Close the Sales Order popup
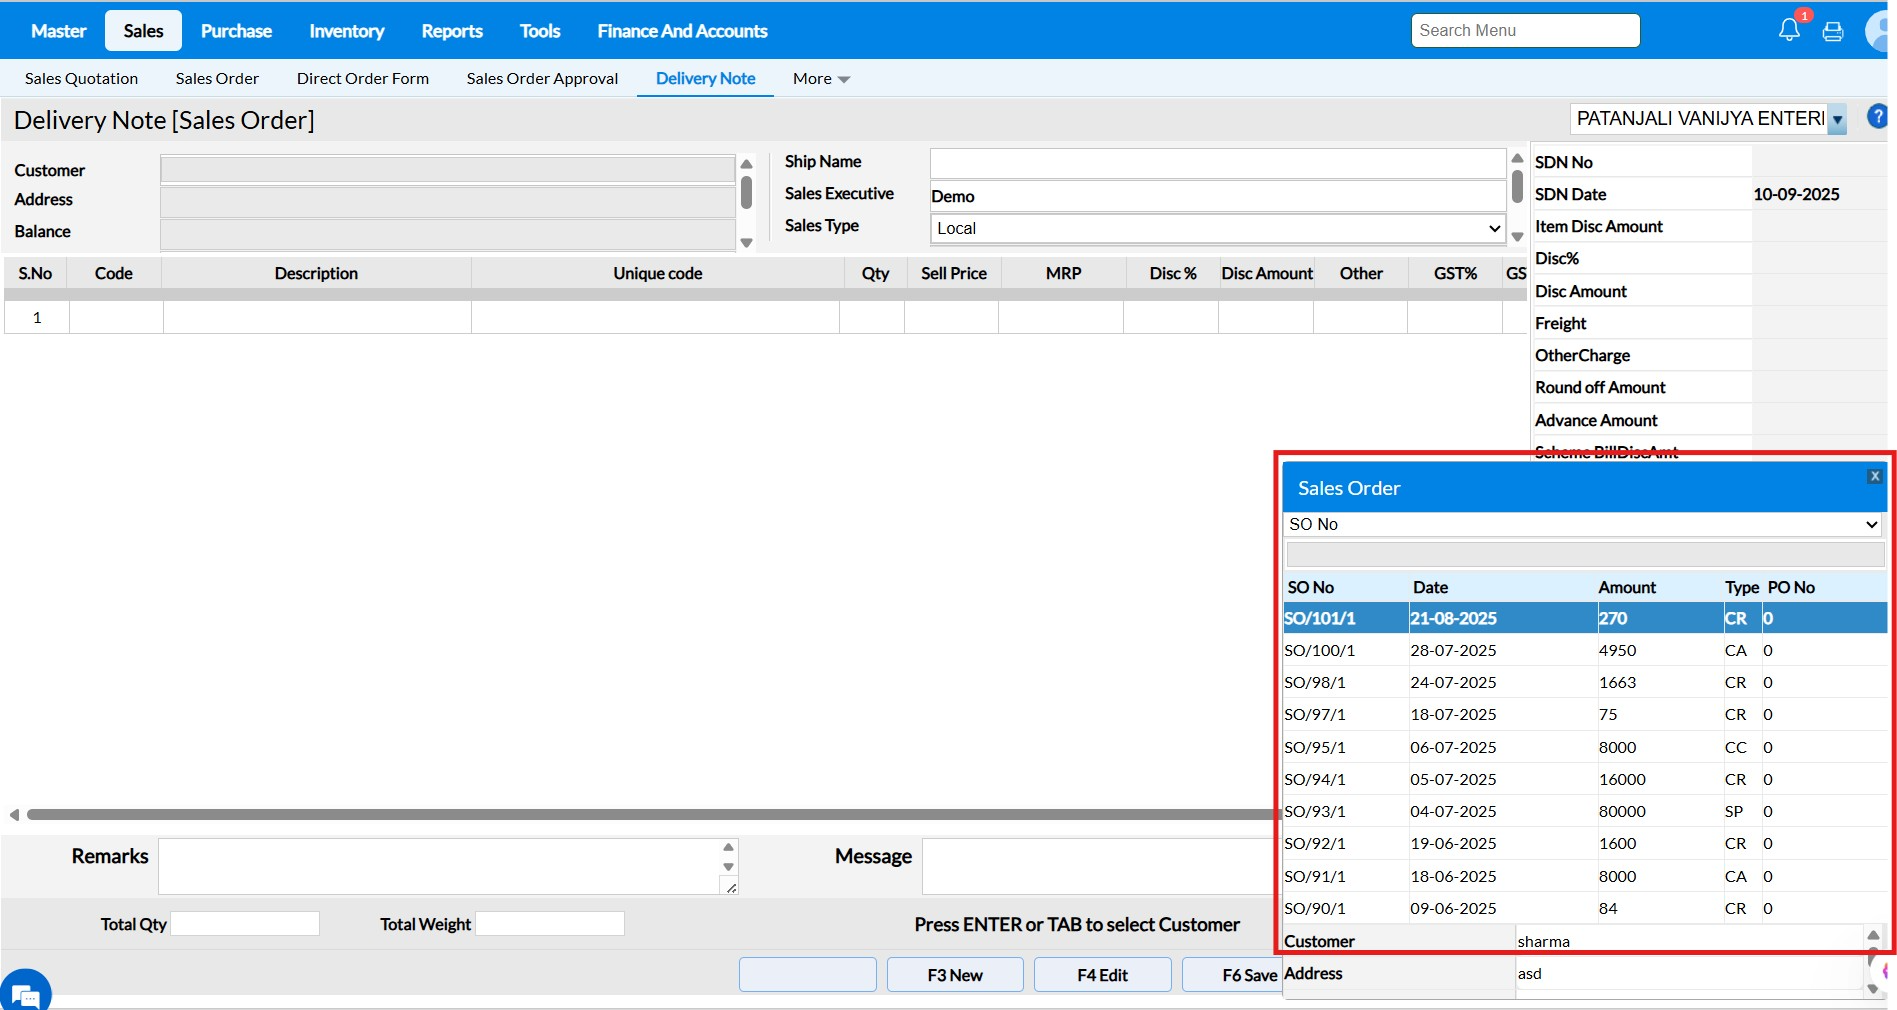Viewport: 1897px width, 1010px height. (1875, 476)
